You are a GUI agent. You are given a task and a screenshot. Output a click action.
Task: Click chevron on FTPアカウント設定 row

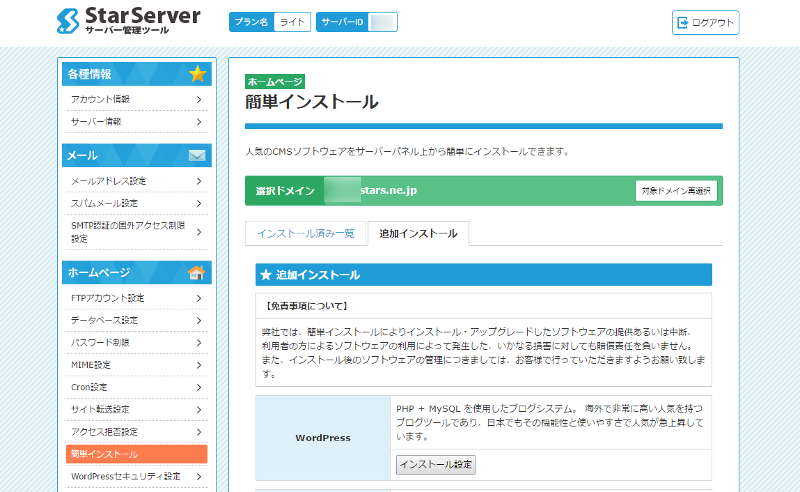pos(199,299)
